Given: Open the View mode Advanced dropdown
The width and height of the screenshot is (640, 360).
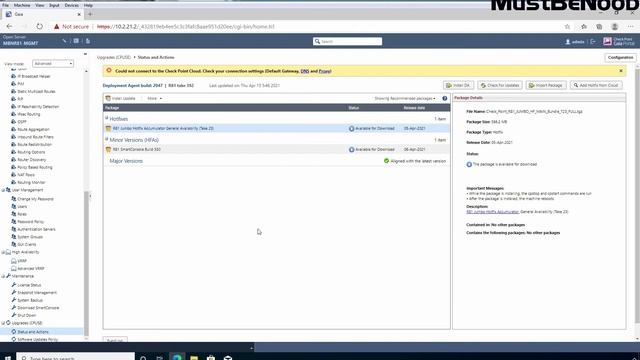Looking at the screenshot, I should pyautogui.click(x=53, y=64).
